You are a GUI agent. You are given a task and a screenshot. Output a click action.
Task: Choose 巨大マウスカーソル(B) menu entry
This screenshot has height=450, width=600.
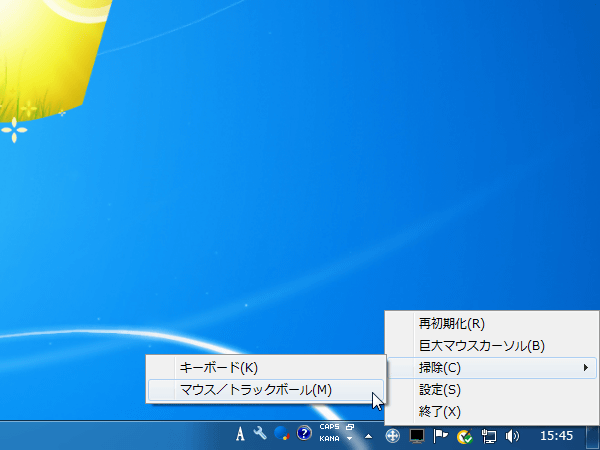point(481,346)
